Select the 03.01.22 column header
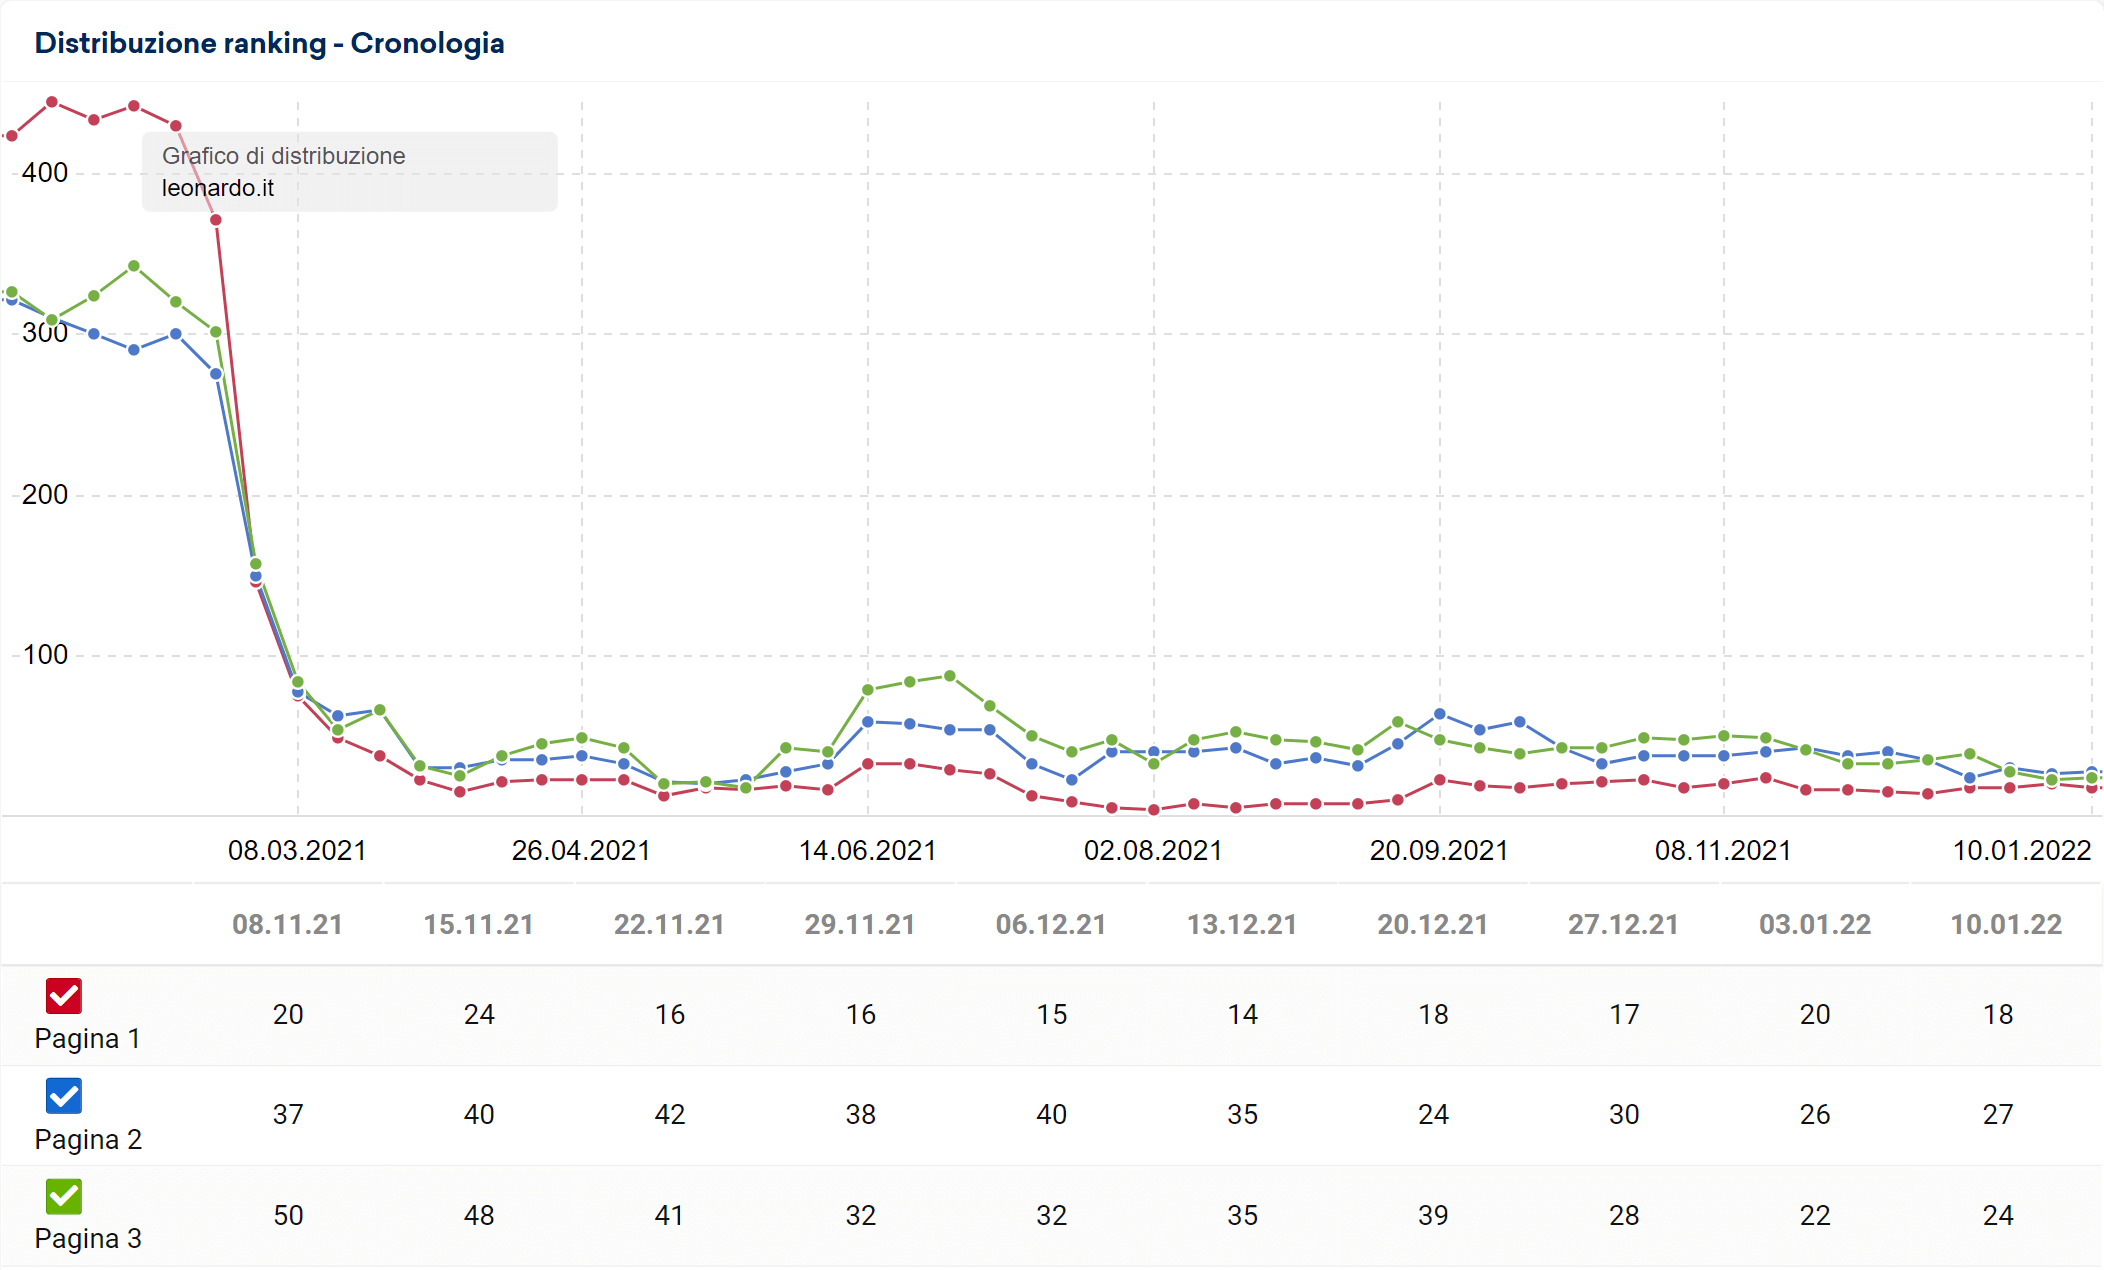Viewport: 2104px width, 1270px height. pyautogui.click(x=1816, y=925)
